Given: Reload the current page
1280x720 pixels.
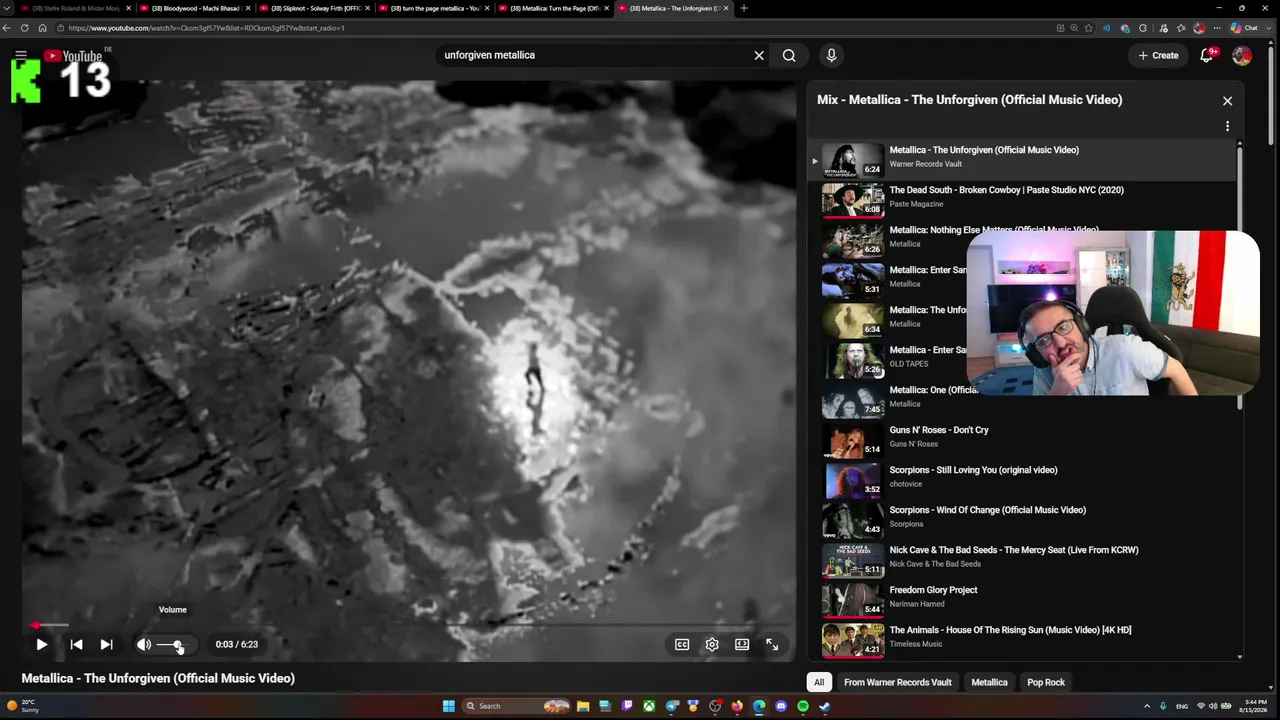Looking at the screenshot, I should (25, 28).
